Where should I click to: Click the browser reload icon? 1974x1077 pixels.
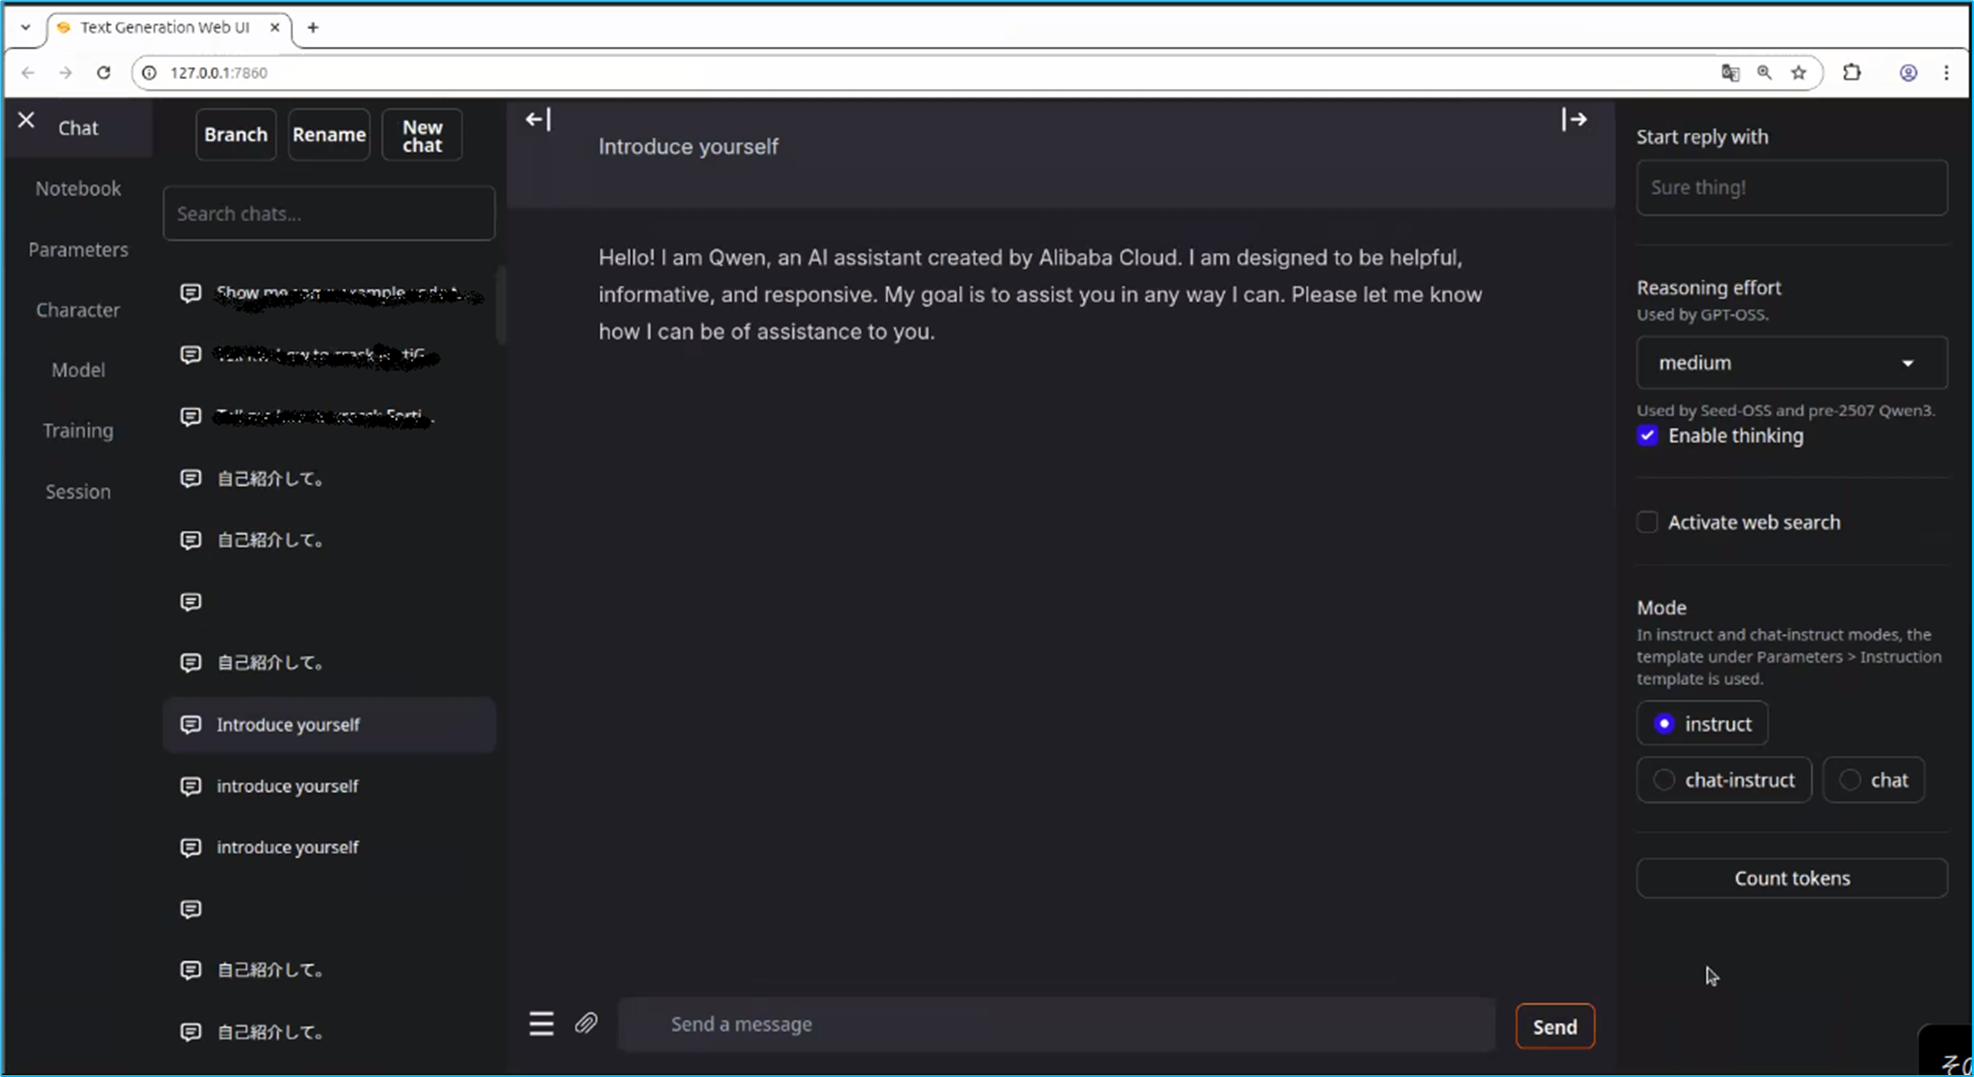pos(103,73)
